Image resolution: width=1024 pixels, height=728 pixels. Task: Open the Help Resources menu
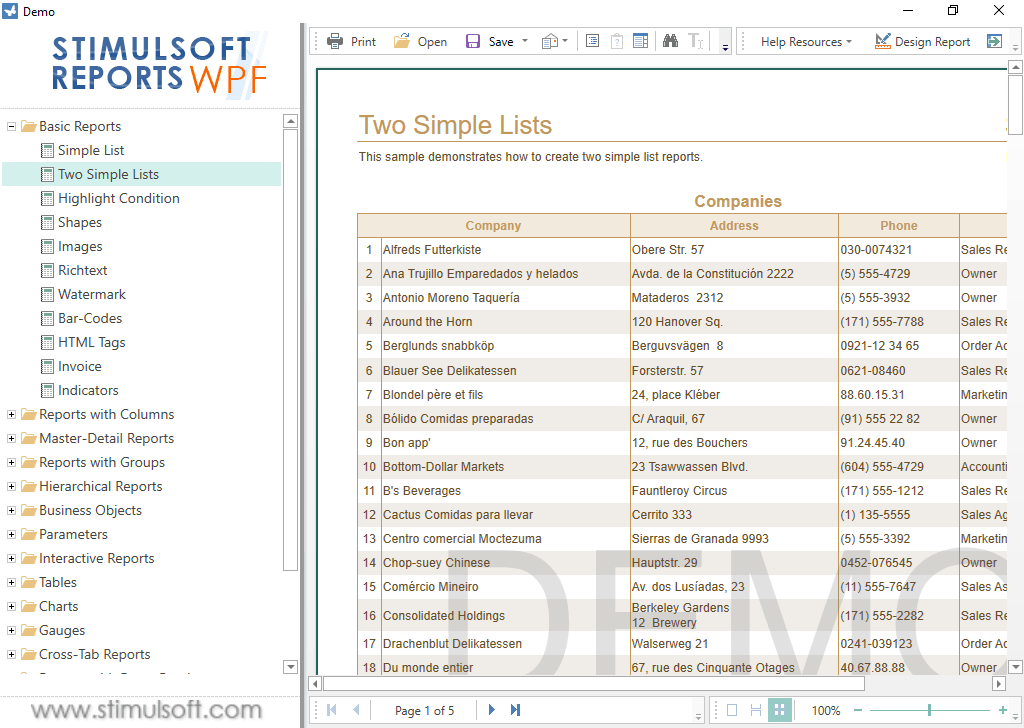point(806,41)
